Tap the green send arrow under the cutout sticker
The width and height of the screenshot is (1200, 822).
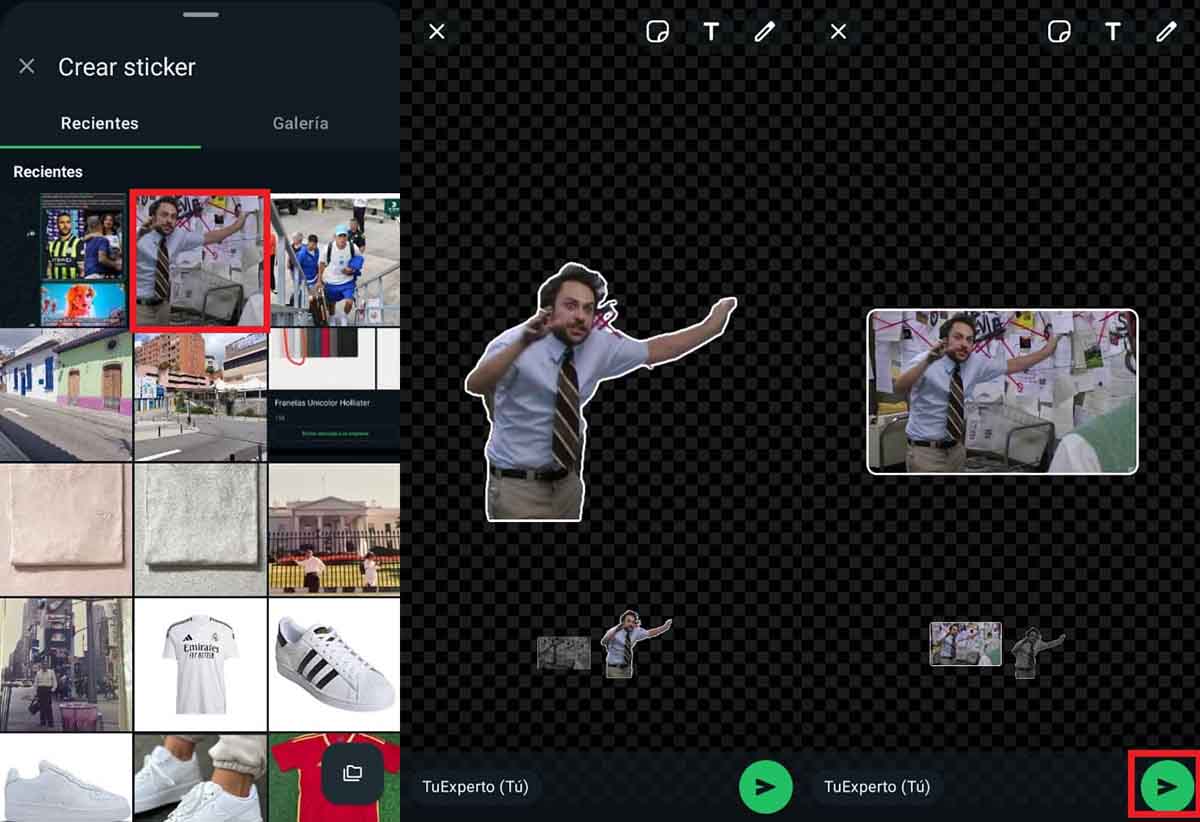tap(765, 787)
